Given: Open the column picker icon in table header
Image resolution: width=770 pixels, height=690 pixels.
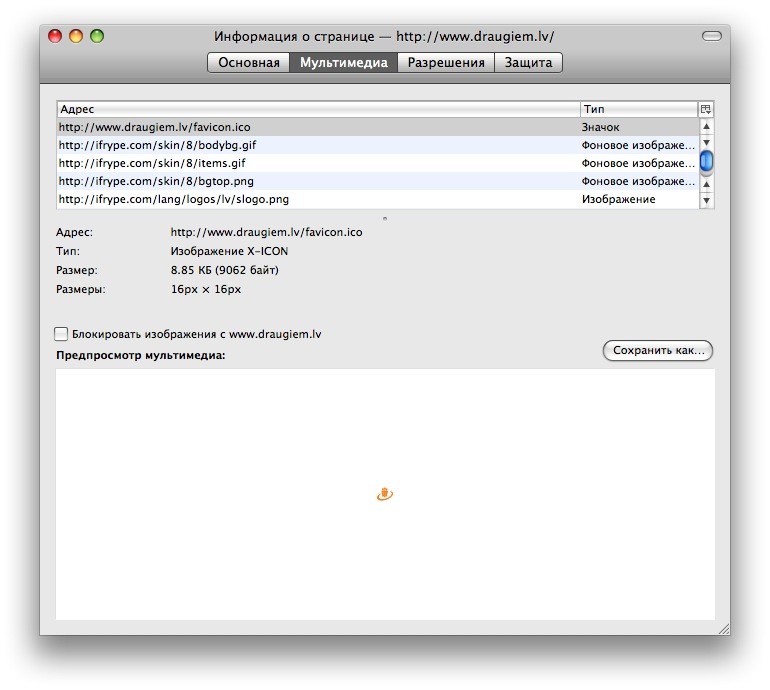Looking at the screenshot, I should [706, 109].
